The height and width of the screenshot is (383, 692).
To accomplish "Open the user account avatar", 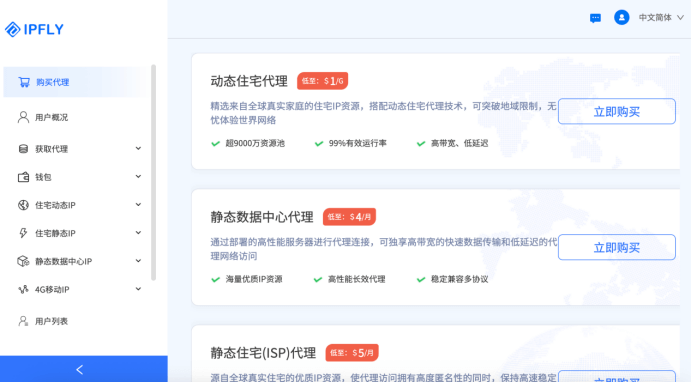I will pyautogui.click(x=621, y=18).
